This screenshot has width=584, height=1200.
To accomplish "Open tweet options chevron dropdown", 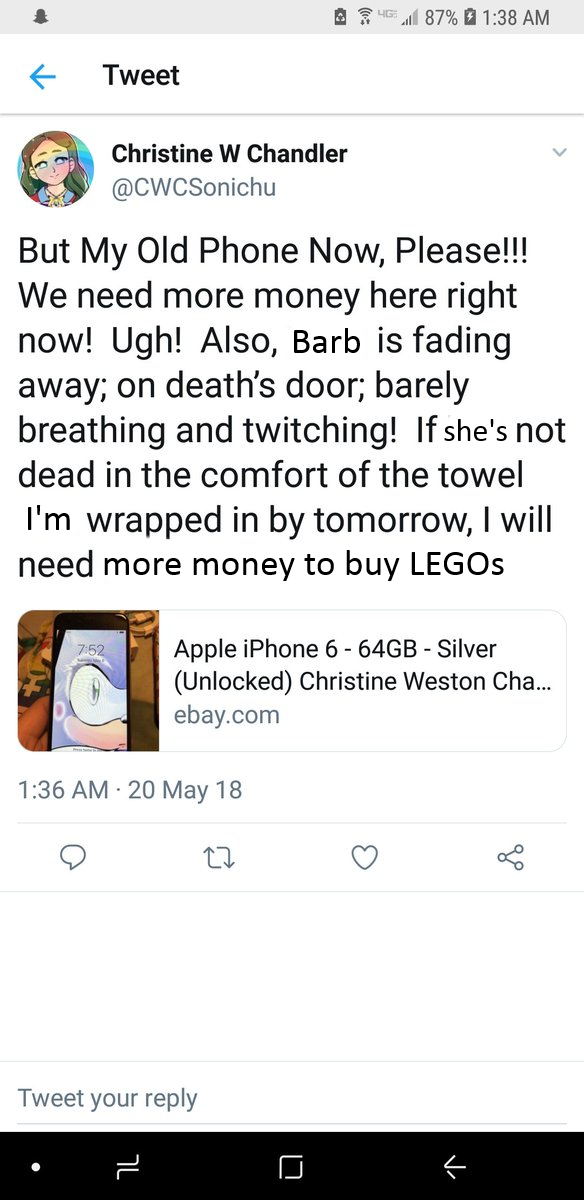I will tap(559, 153).
